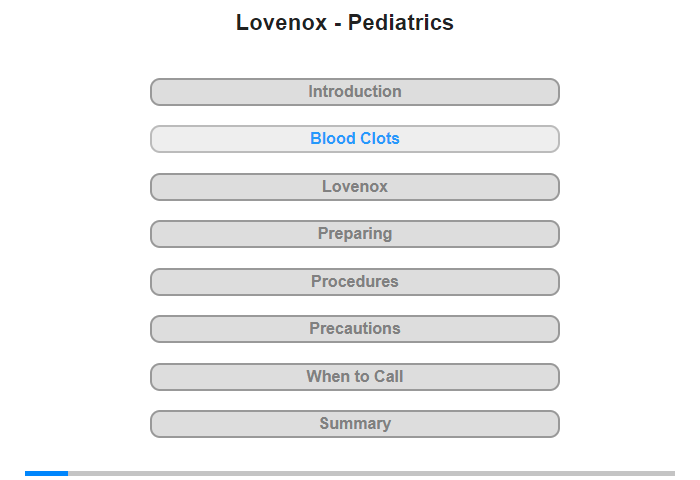The image size is (700, 480).
Task: Click the blue filled part of progress bar
Action: [46, 473]
